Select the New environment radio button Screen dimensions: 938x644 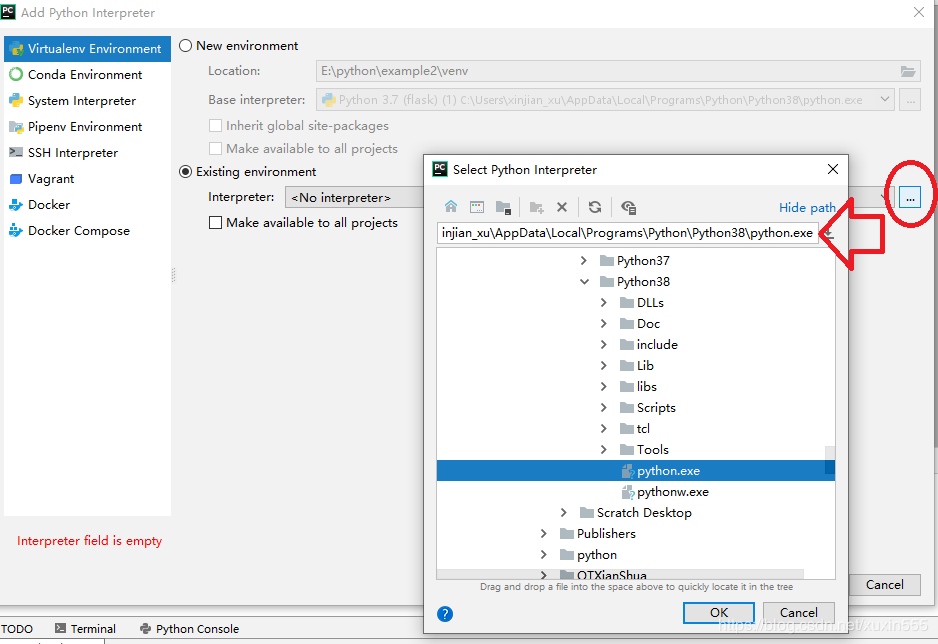[185, 46]
